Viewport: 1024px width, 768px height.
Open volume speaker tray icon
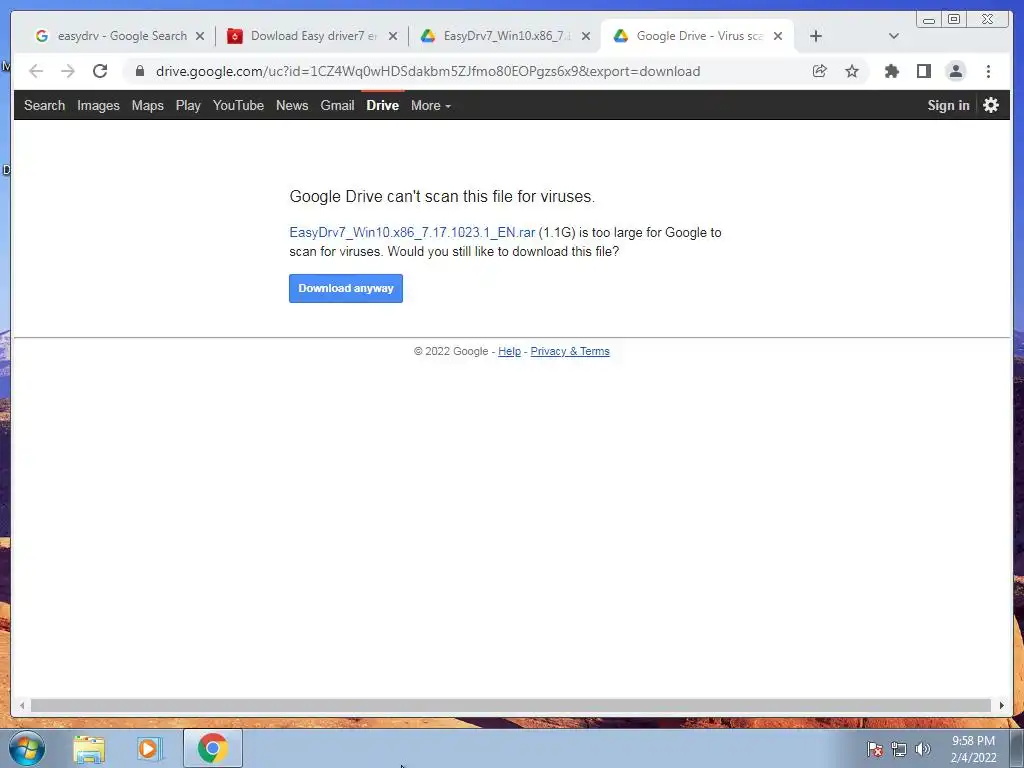(923, 749)
